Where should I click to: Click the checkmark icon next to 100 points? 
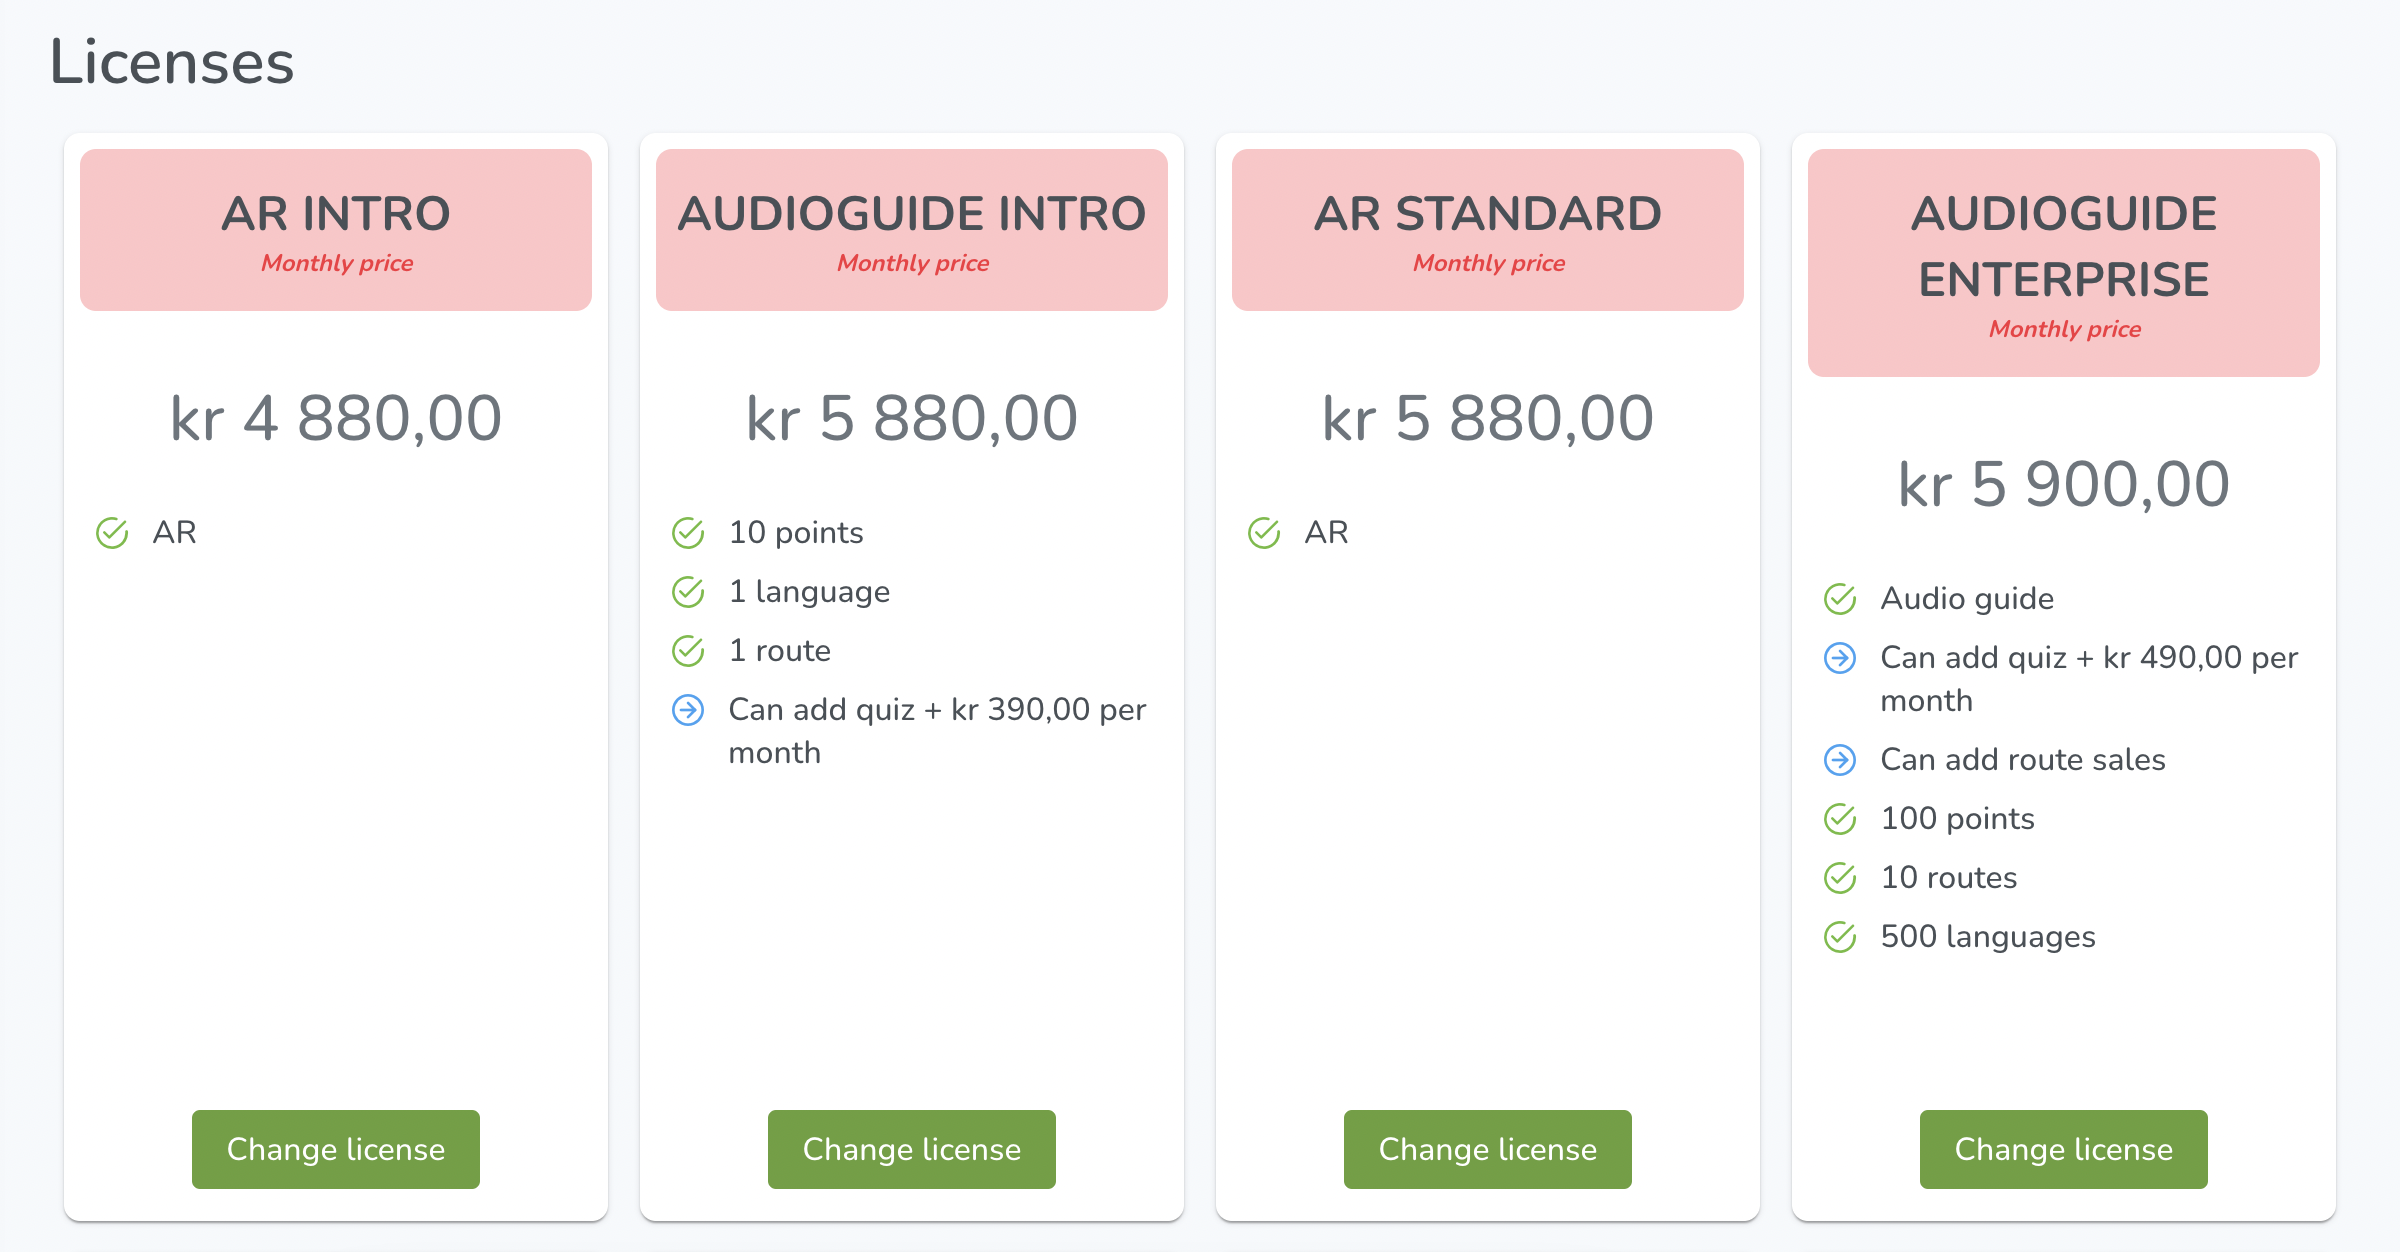click(x=1840, y=819)
